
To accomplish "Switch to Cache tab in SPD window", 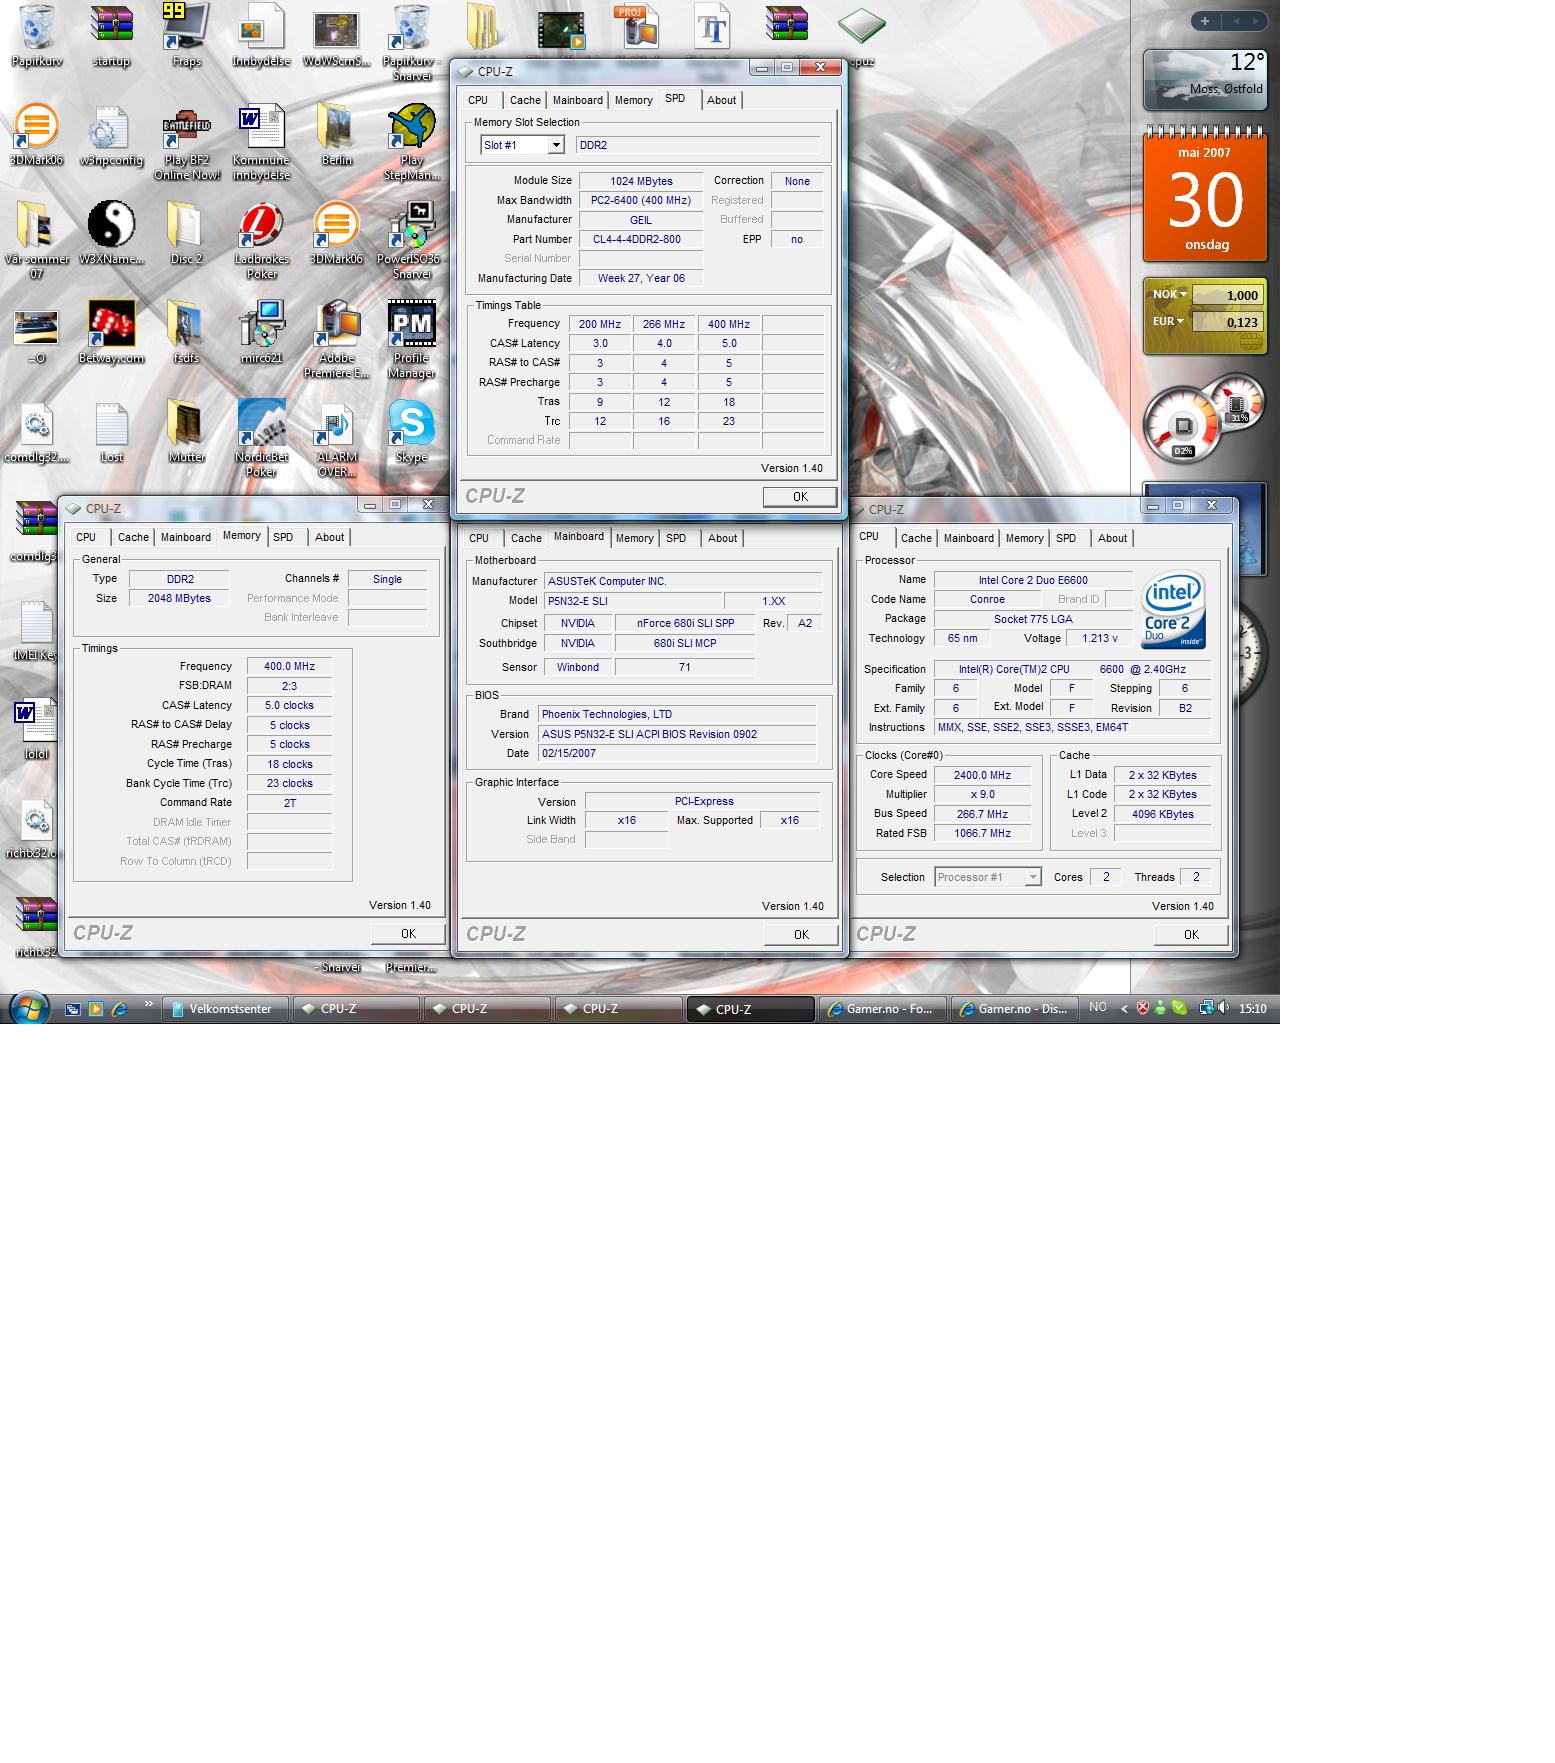I will [525, 100].
